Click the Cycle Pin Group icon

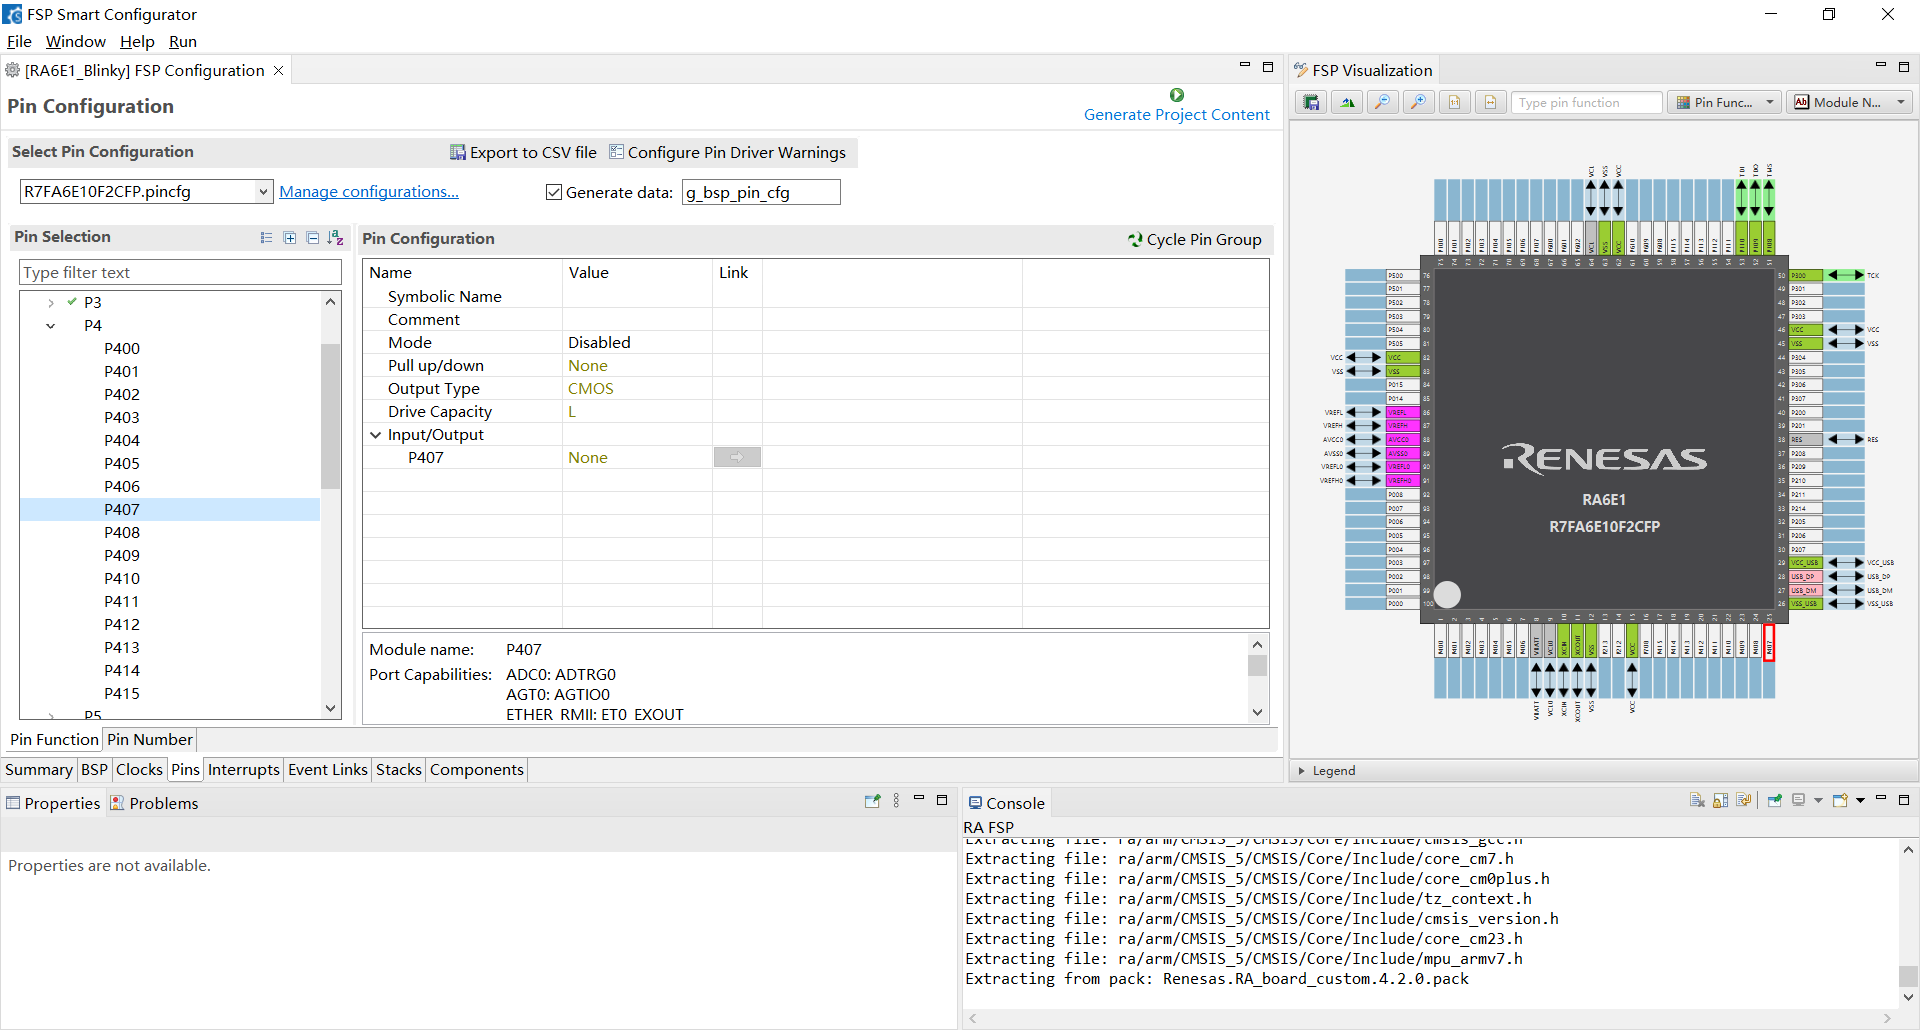(x=1135, y=240)
